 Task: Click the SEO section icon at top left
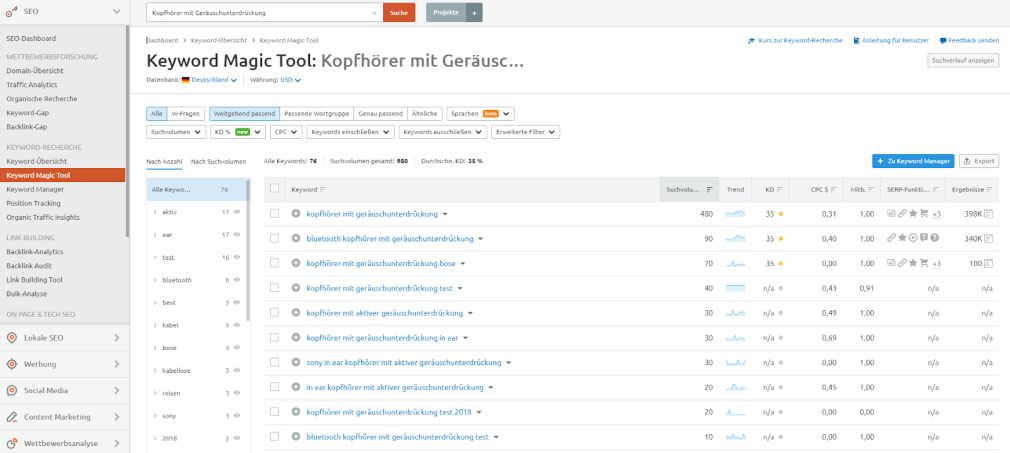coord(11,11)
